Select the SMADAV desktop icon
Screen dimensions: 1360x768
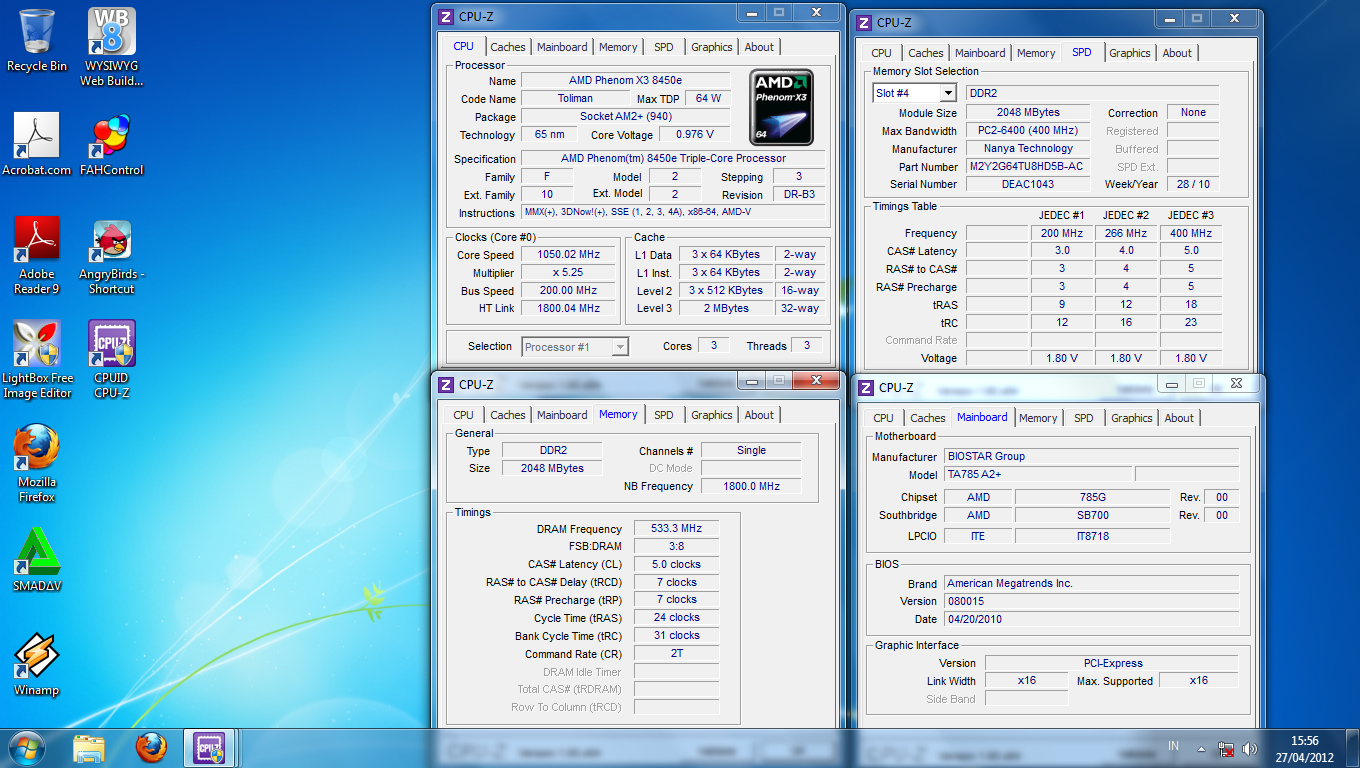coord(37,560)
